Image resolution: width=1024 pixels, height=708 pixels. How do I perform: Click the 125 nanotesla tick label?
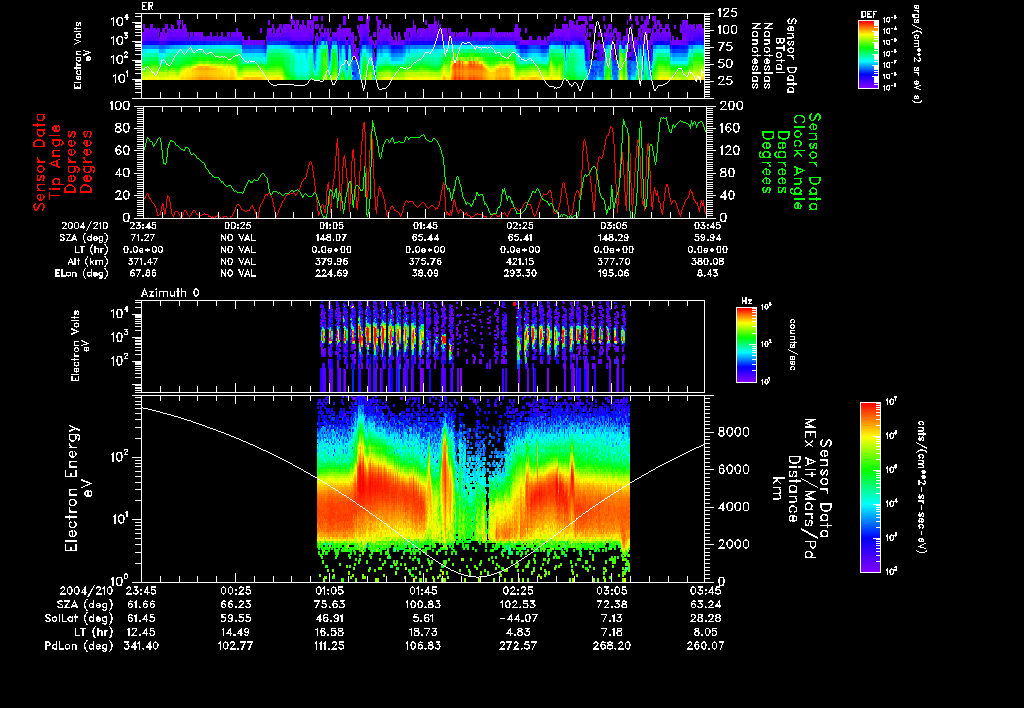click(x=728, y=12)
